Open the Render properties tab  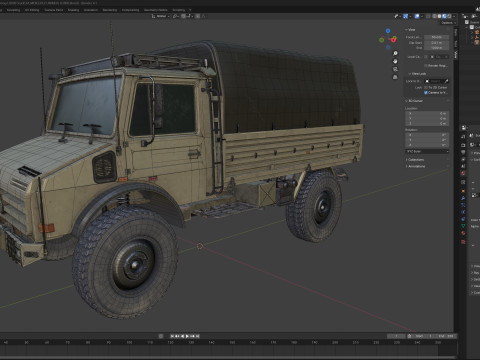(463, 145)
